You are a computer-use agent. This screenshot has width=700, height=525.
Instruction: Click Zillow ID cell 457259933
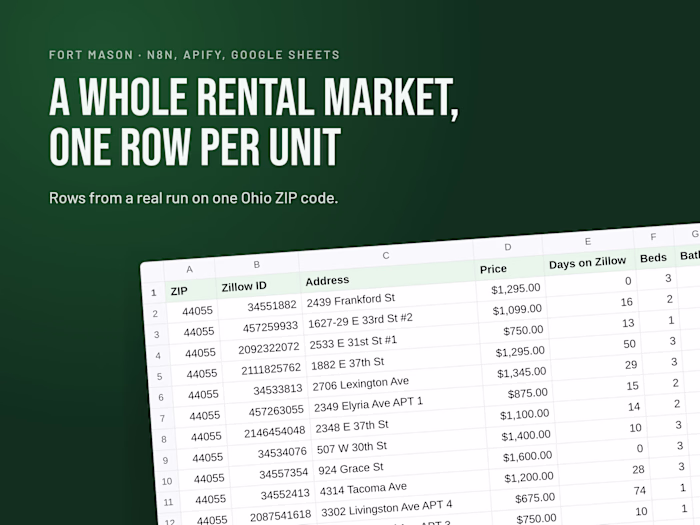[x=262, y=328]
